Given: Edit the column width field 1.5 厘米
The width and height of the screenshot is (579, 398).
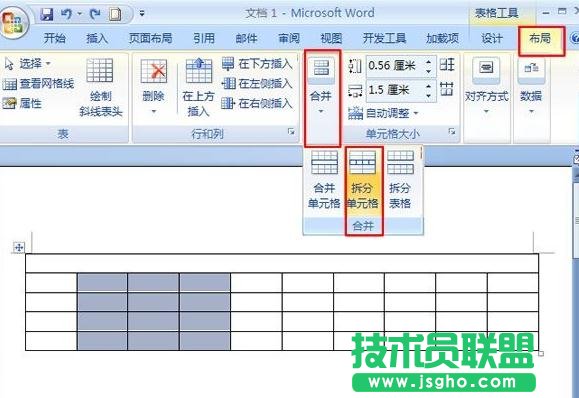Looking at the screenshot, I should (394, 90).
